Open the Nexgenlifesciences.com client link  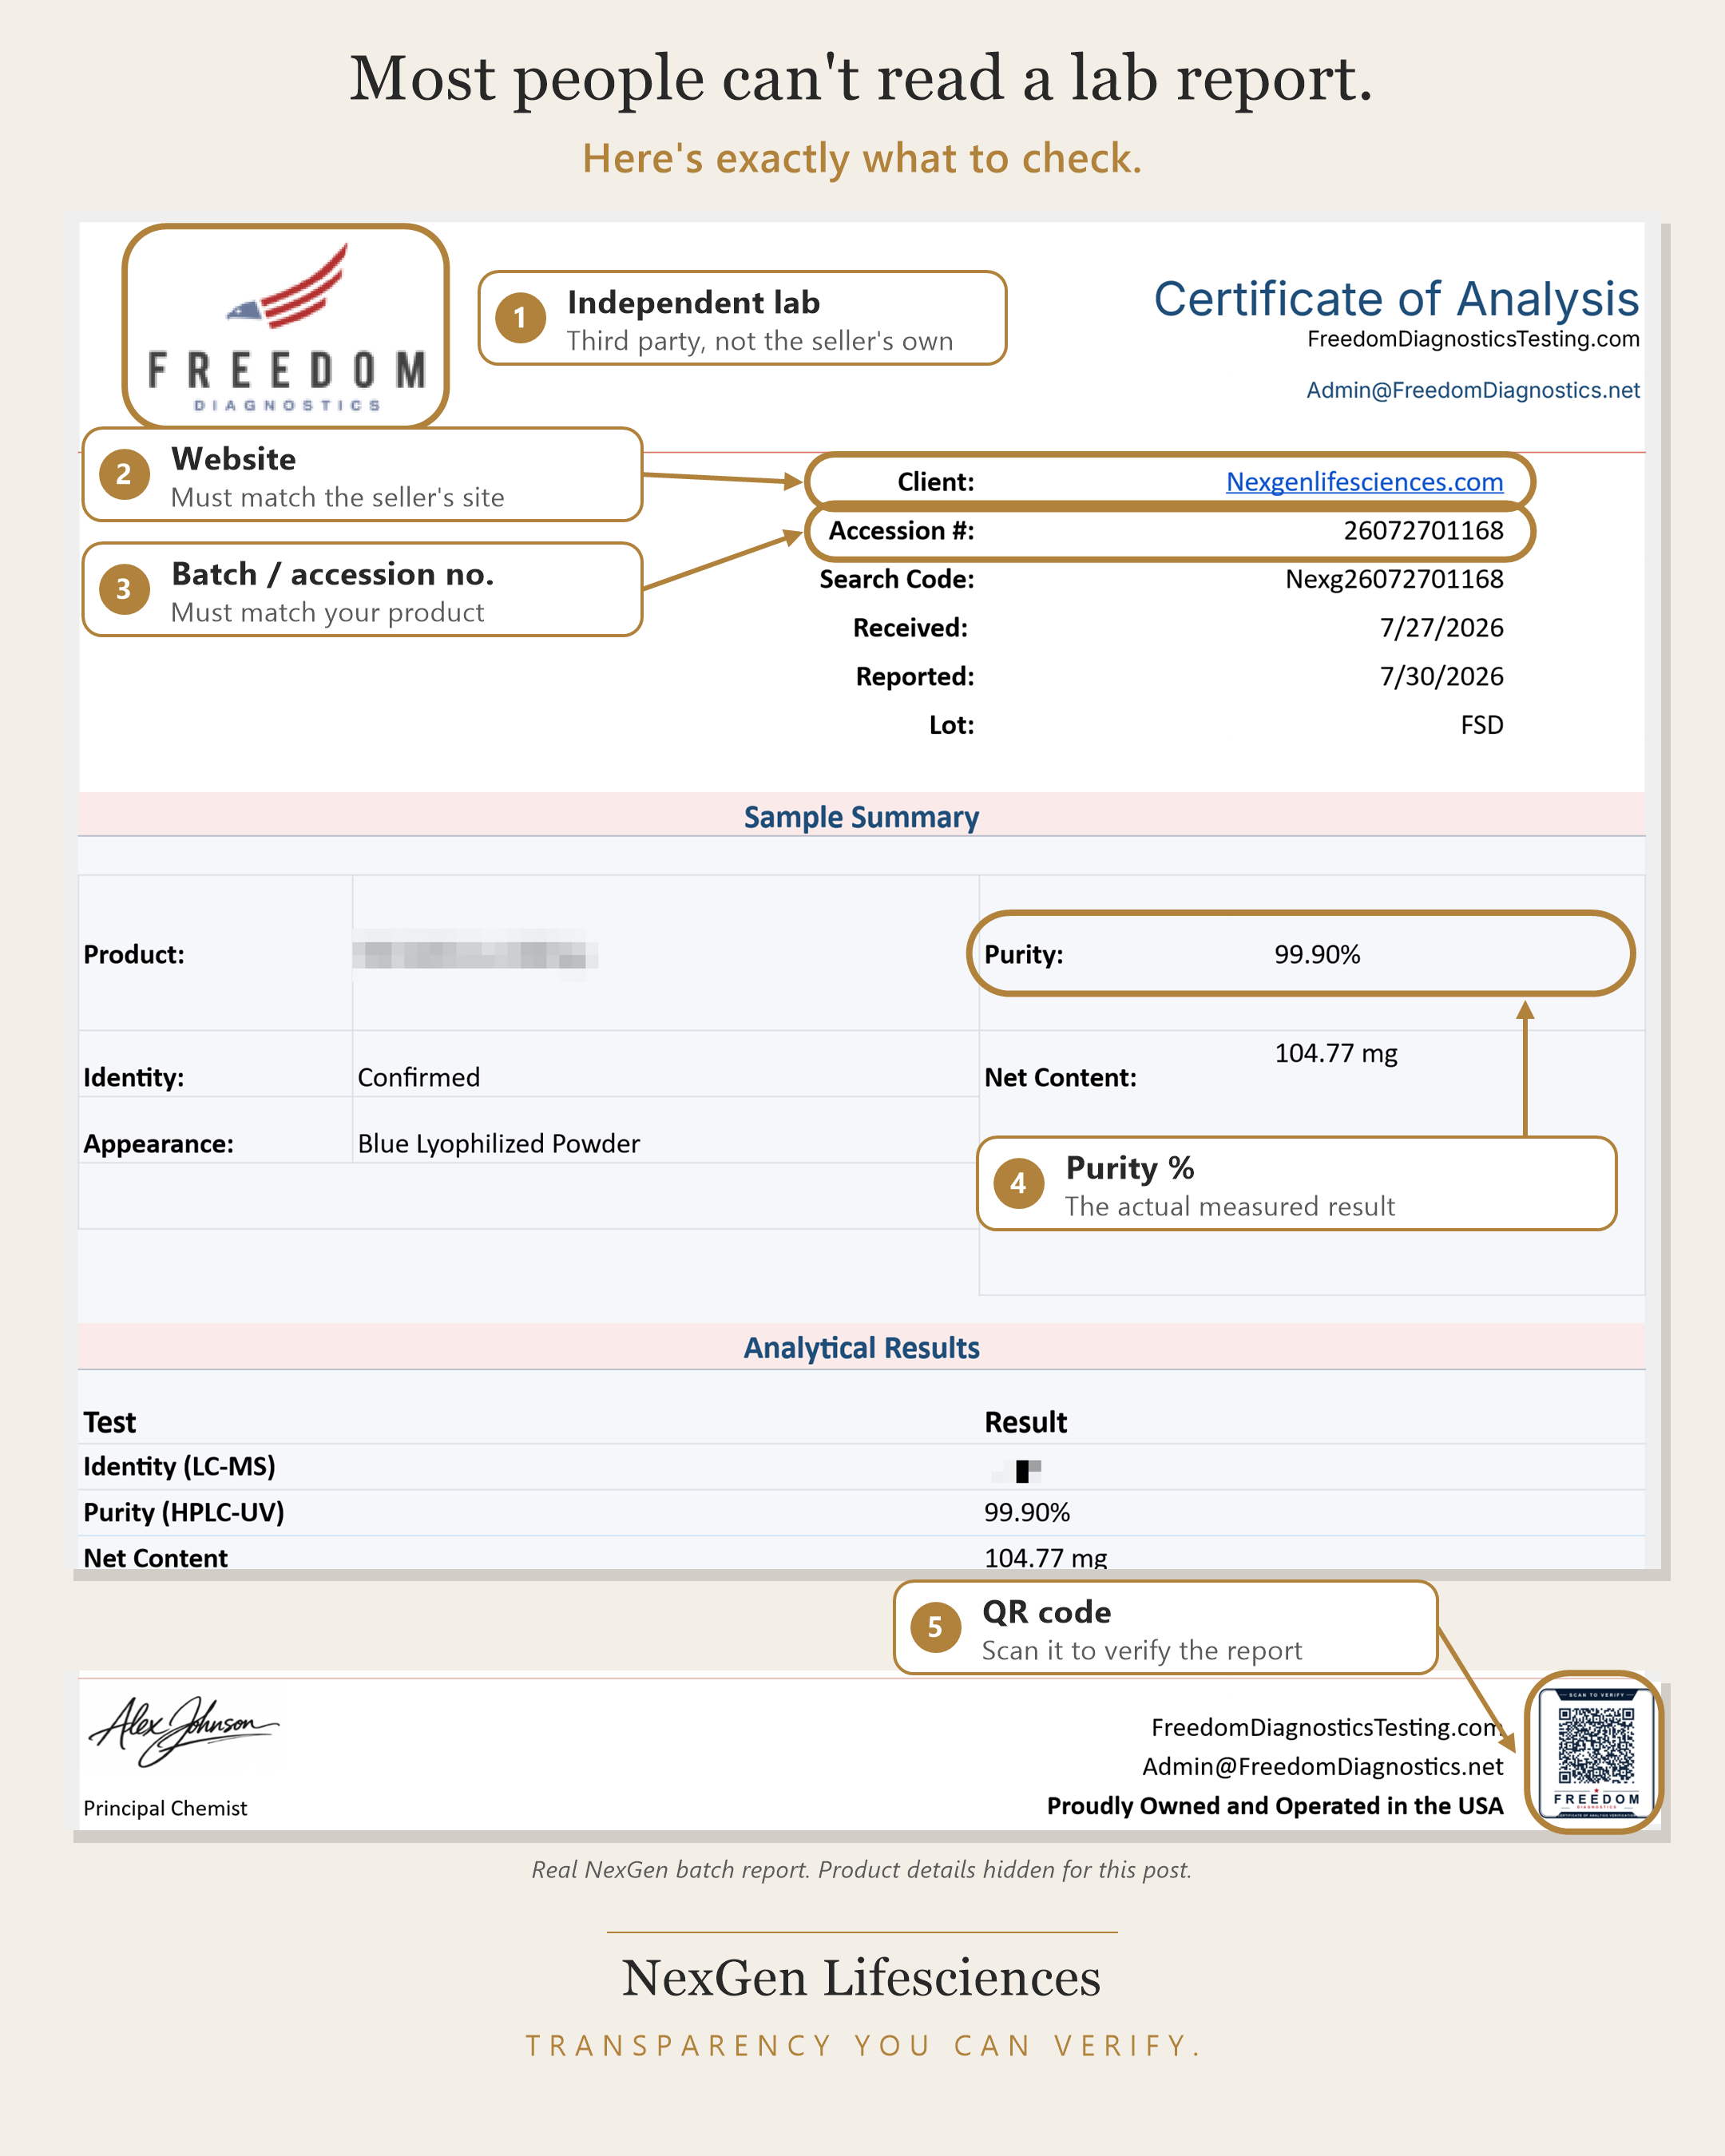pyautogui.click(x=1364, y=482)
